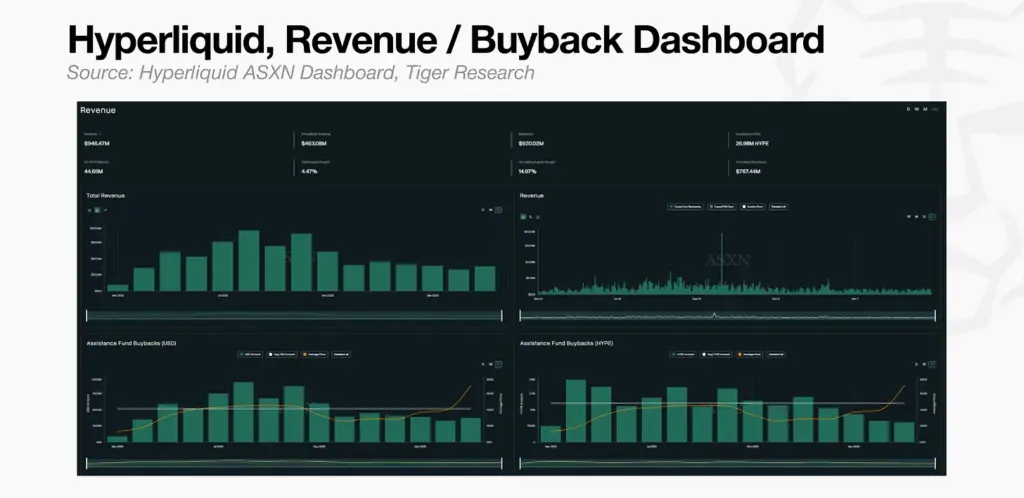
Task: Click the tallest bar in Buybacks (USD) chart
Action: coord(243,412)
